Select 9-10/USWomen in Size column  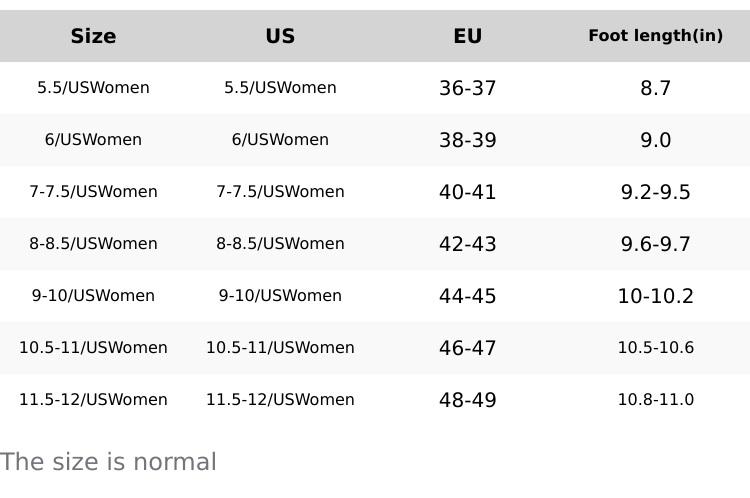(93, 296)
